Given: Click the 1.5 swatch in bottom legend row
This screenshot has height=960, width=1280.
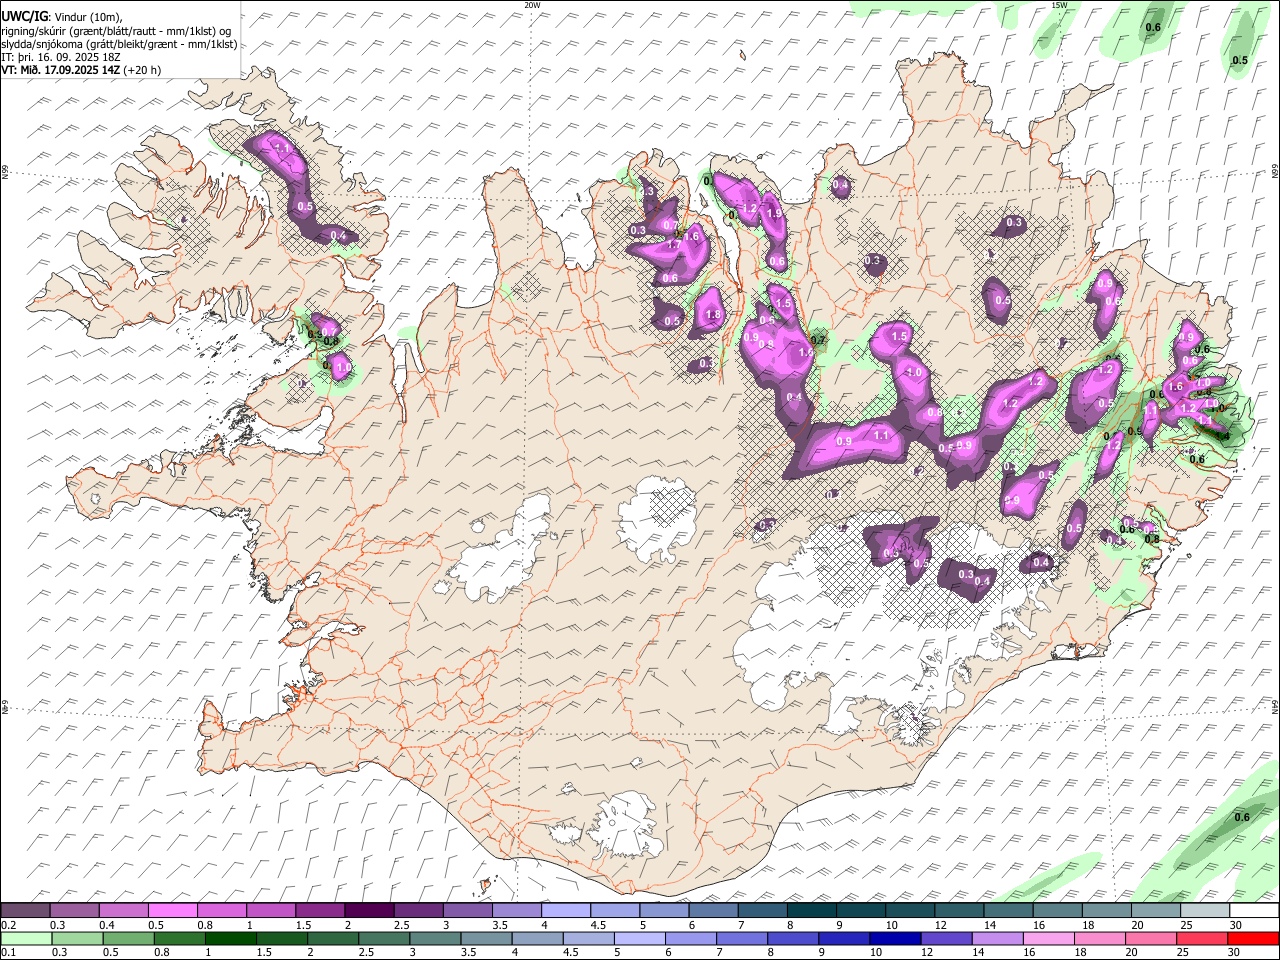Looking at the screenshot, I should (281, 938).
